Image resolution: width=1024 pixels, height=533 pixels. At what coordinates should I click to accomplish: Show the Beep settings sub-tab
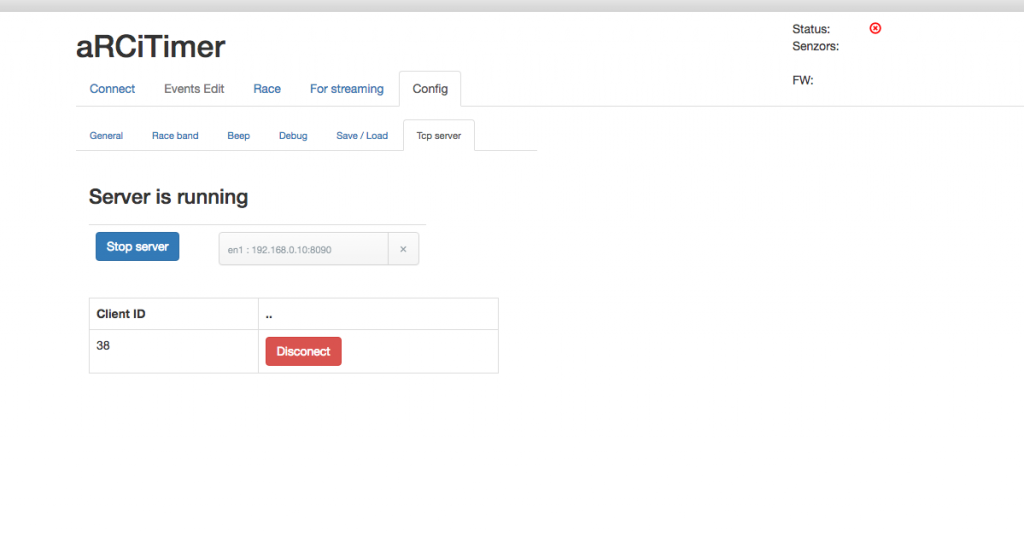pyautogui.click(x=238, y=136)
